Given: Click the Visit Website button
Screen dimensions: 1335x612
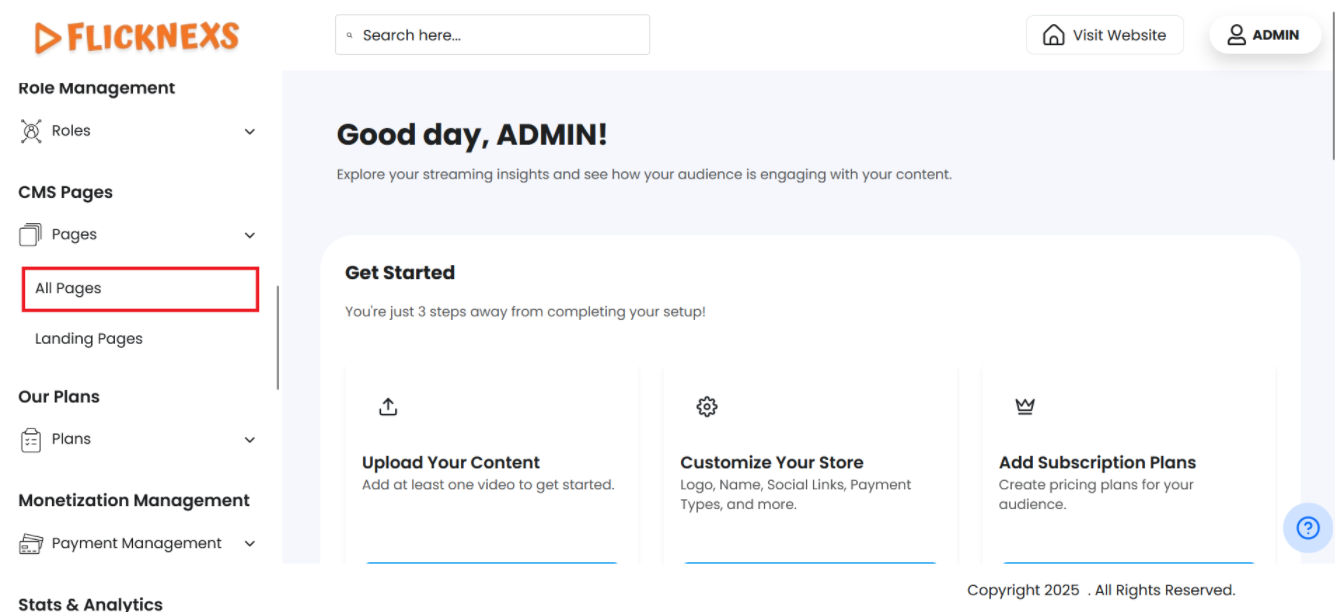Looking at the screenshot, I should coord(1104,35).
